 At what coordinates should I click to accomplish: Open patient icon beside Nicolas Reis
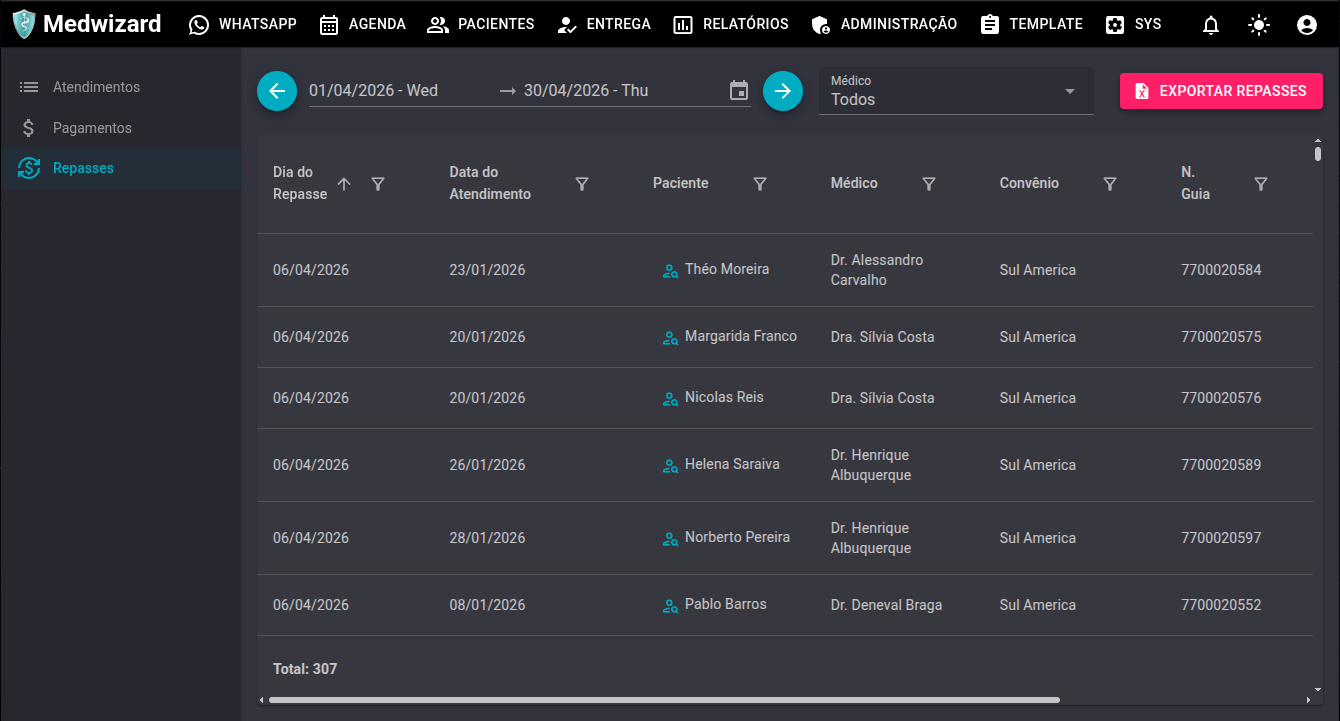671,399
